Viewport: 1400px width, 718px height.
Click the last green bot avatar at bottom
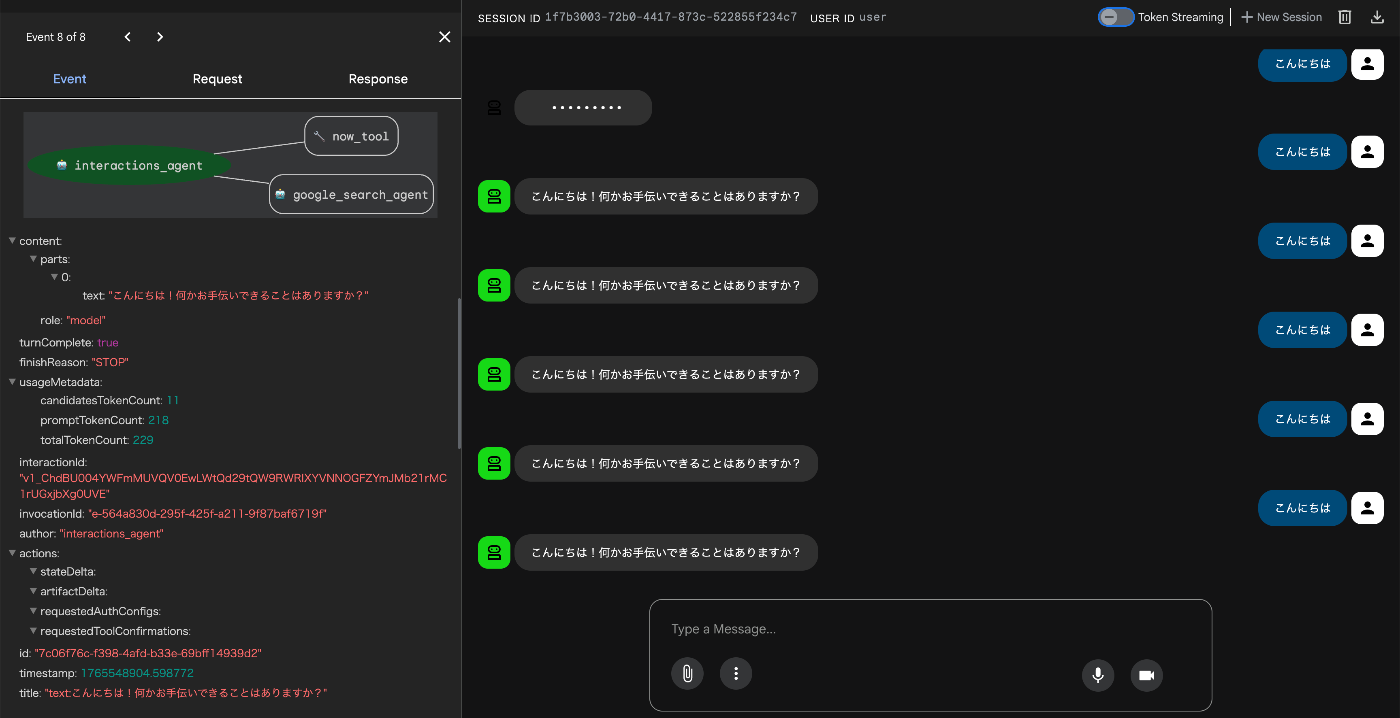[x=494, y=553]
